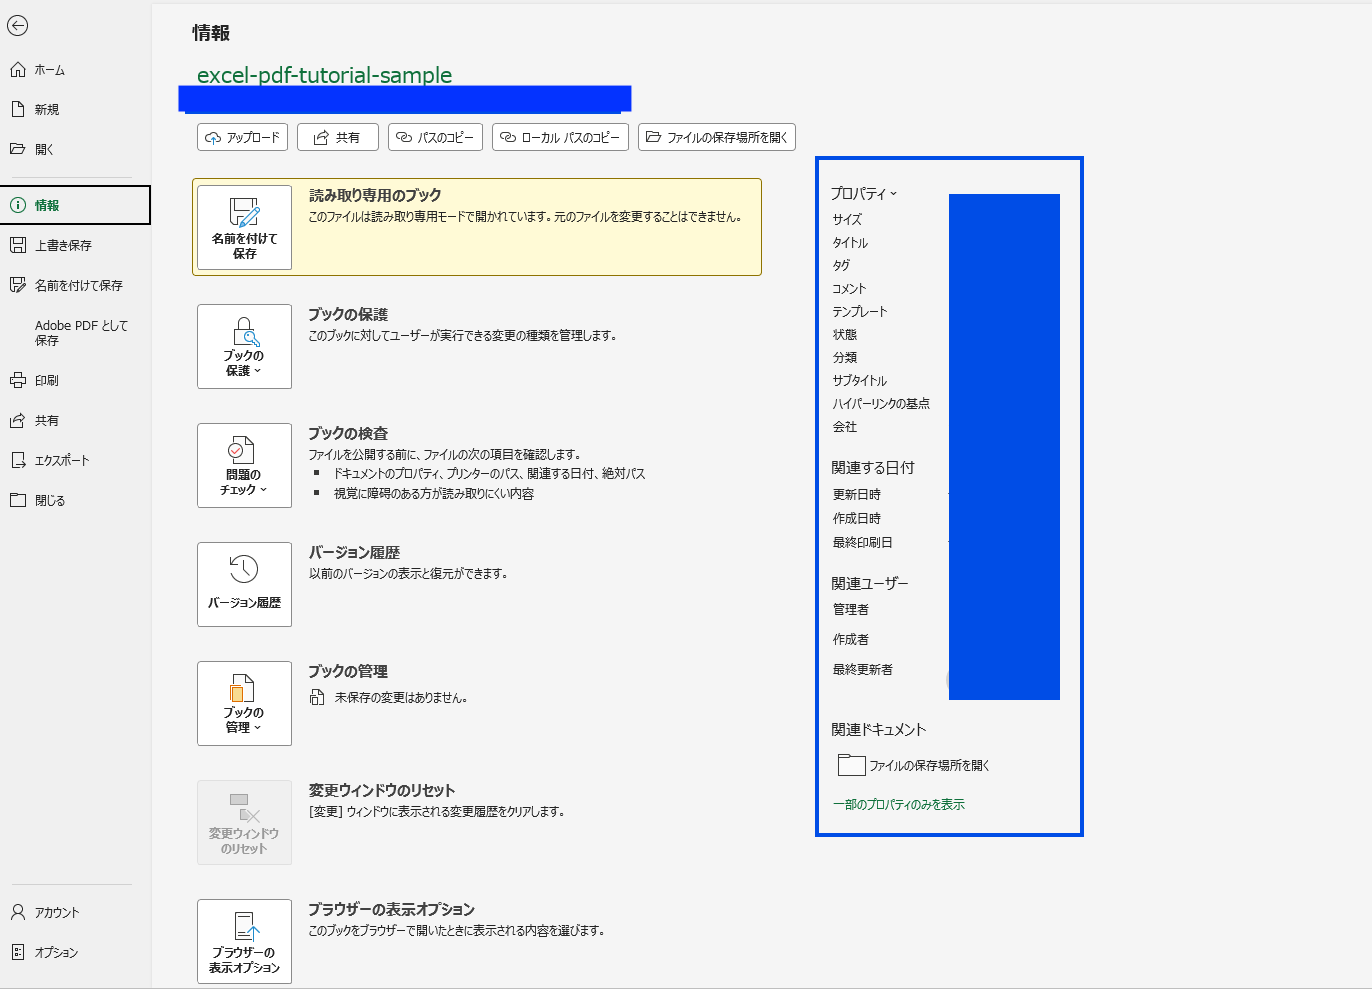Click the 共有 button under file name
Viewport: 1372px width, 989px height.
[338, 137]
